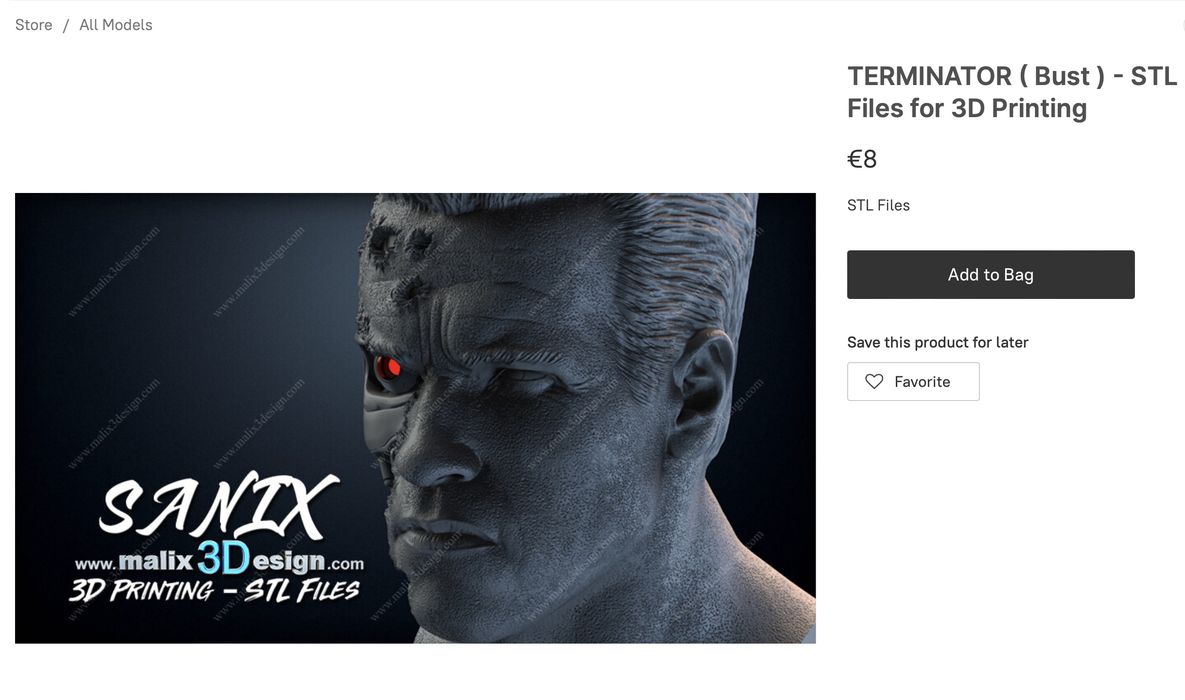This screenshot has width=1185, height=700.
Task: Click the blue 3D lettering in logo
Action: pos(224,558)
